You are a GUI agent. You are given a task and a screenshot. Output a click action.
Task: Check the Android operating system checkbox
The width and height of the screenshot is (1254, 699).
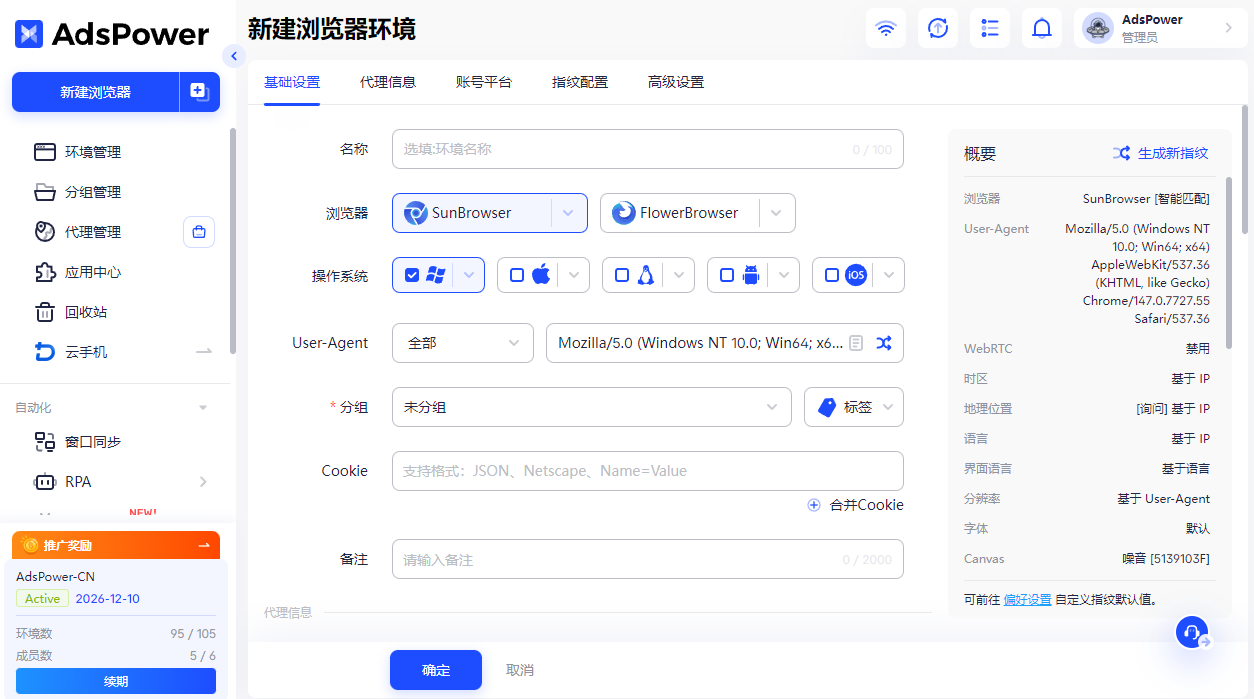coord(727,275)
